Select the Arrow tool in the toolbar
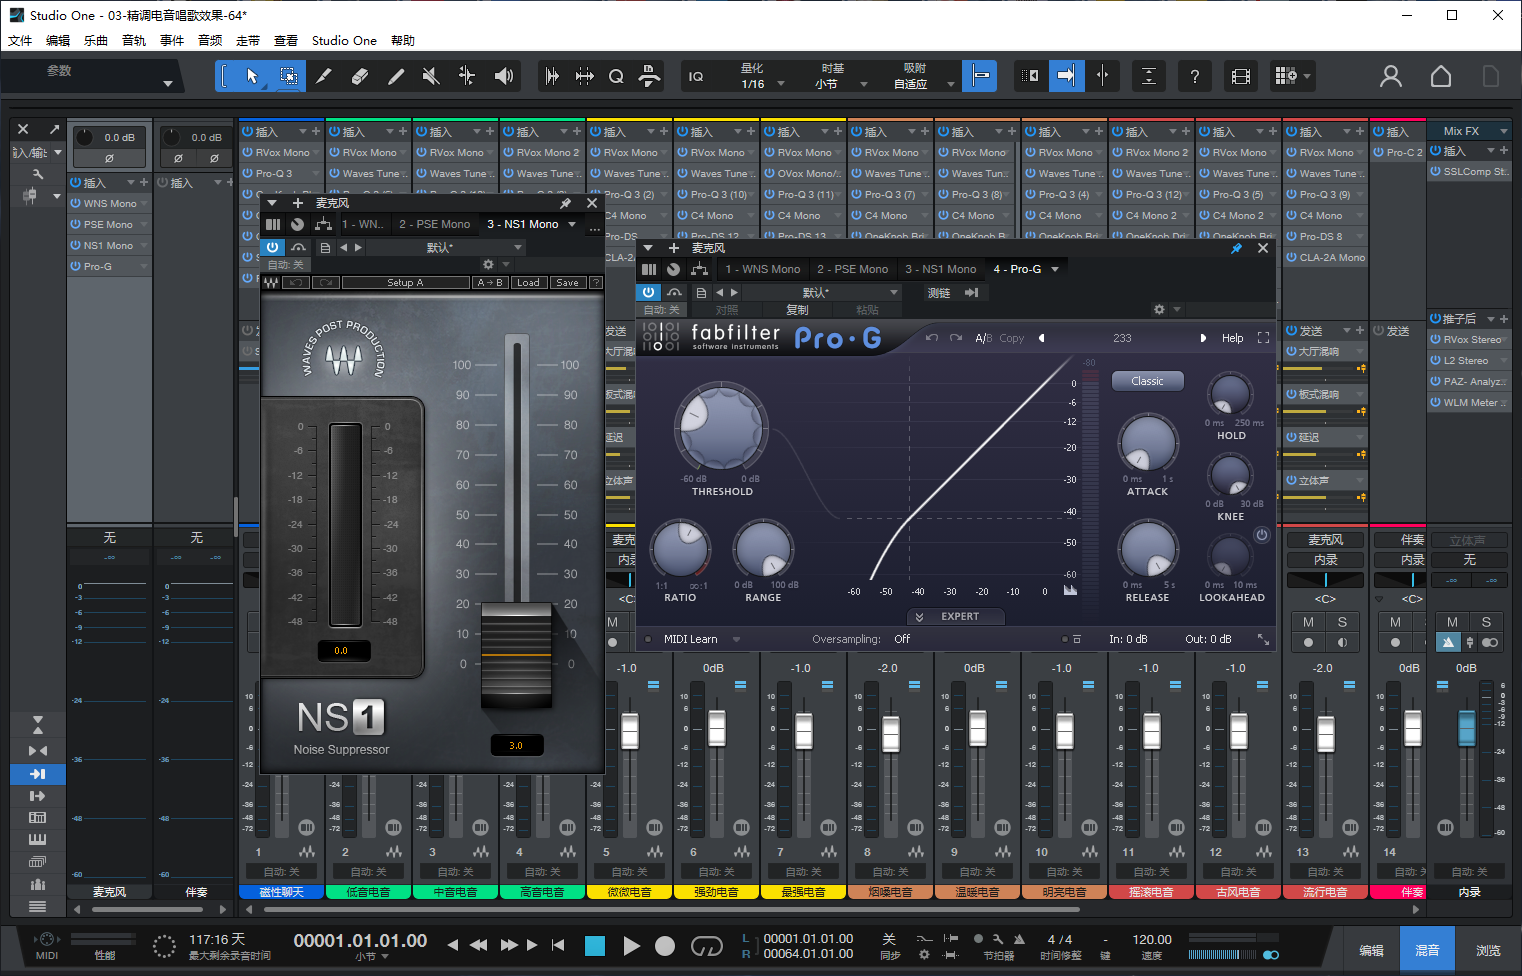Viewport: 1522px width, 976px height. [253, 76]
